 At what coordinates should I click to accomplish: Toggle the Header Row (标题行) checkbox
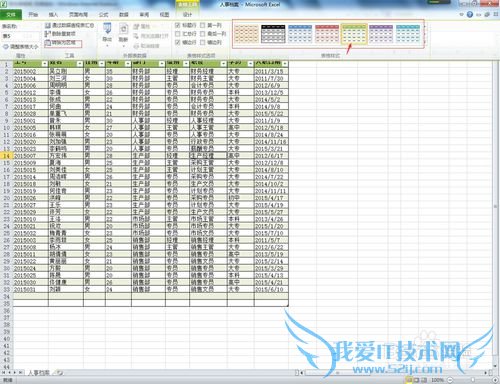tap(178, 25)
